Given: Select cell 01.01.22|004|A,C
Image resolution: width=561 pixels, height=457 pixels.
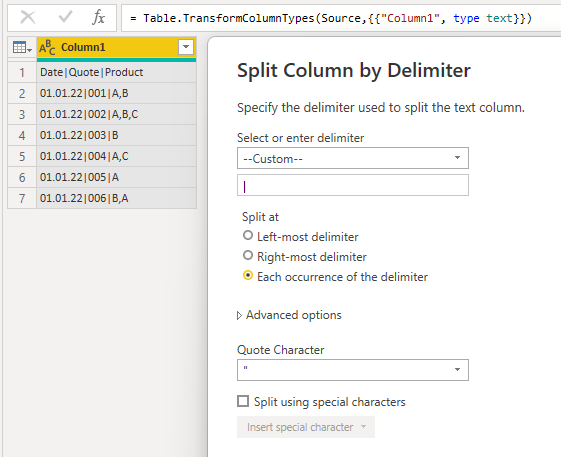Looking at the screenshot, I should [116, 156].
